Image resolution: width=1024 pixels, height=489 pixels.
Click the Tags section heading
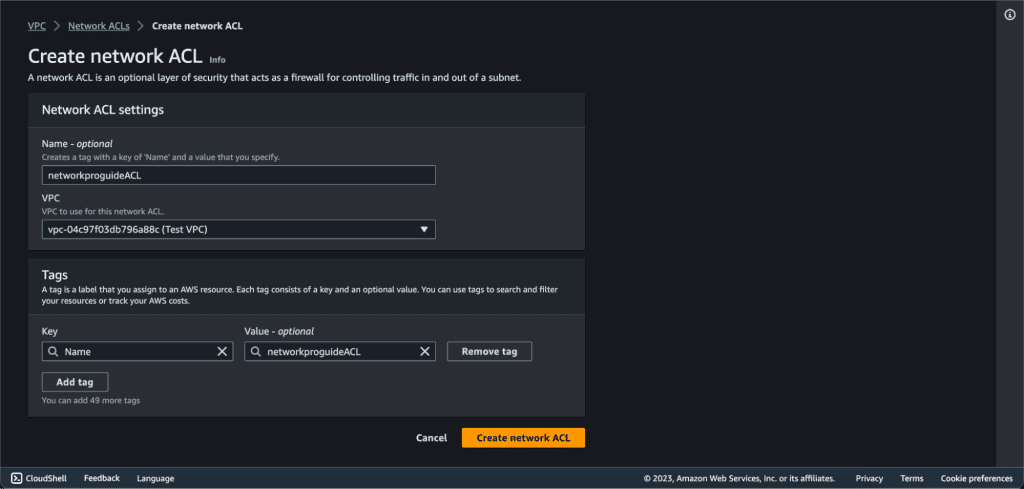point(55,275)
